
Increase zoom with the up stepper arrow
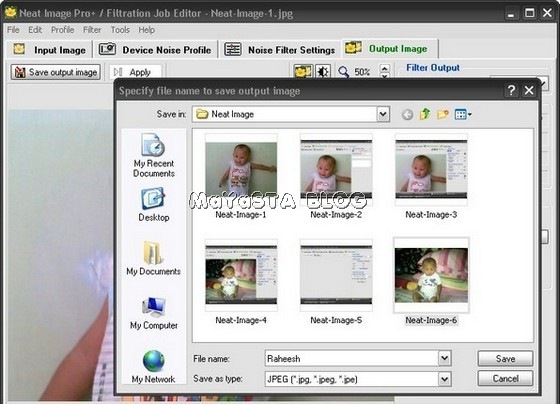click(384, 68)
